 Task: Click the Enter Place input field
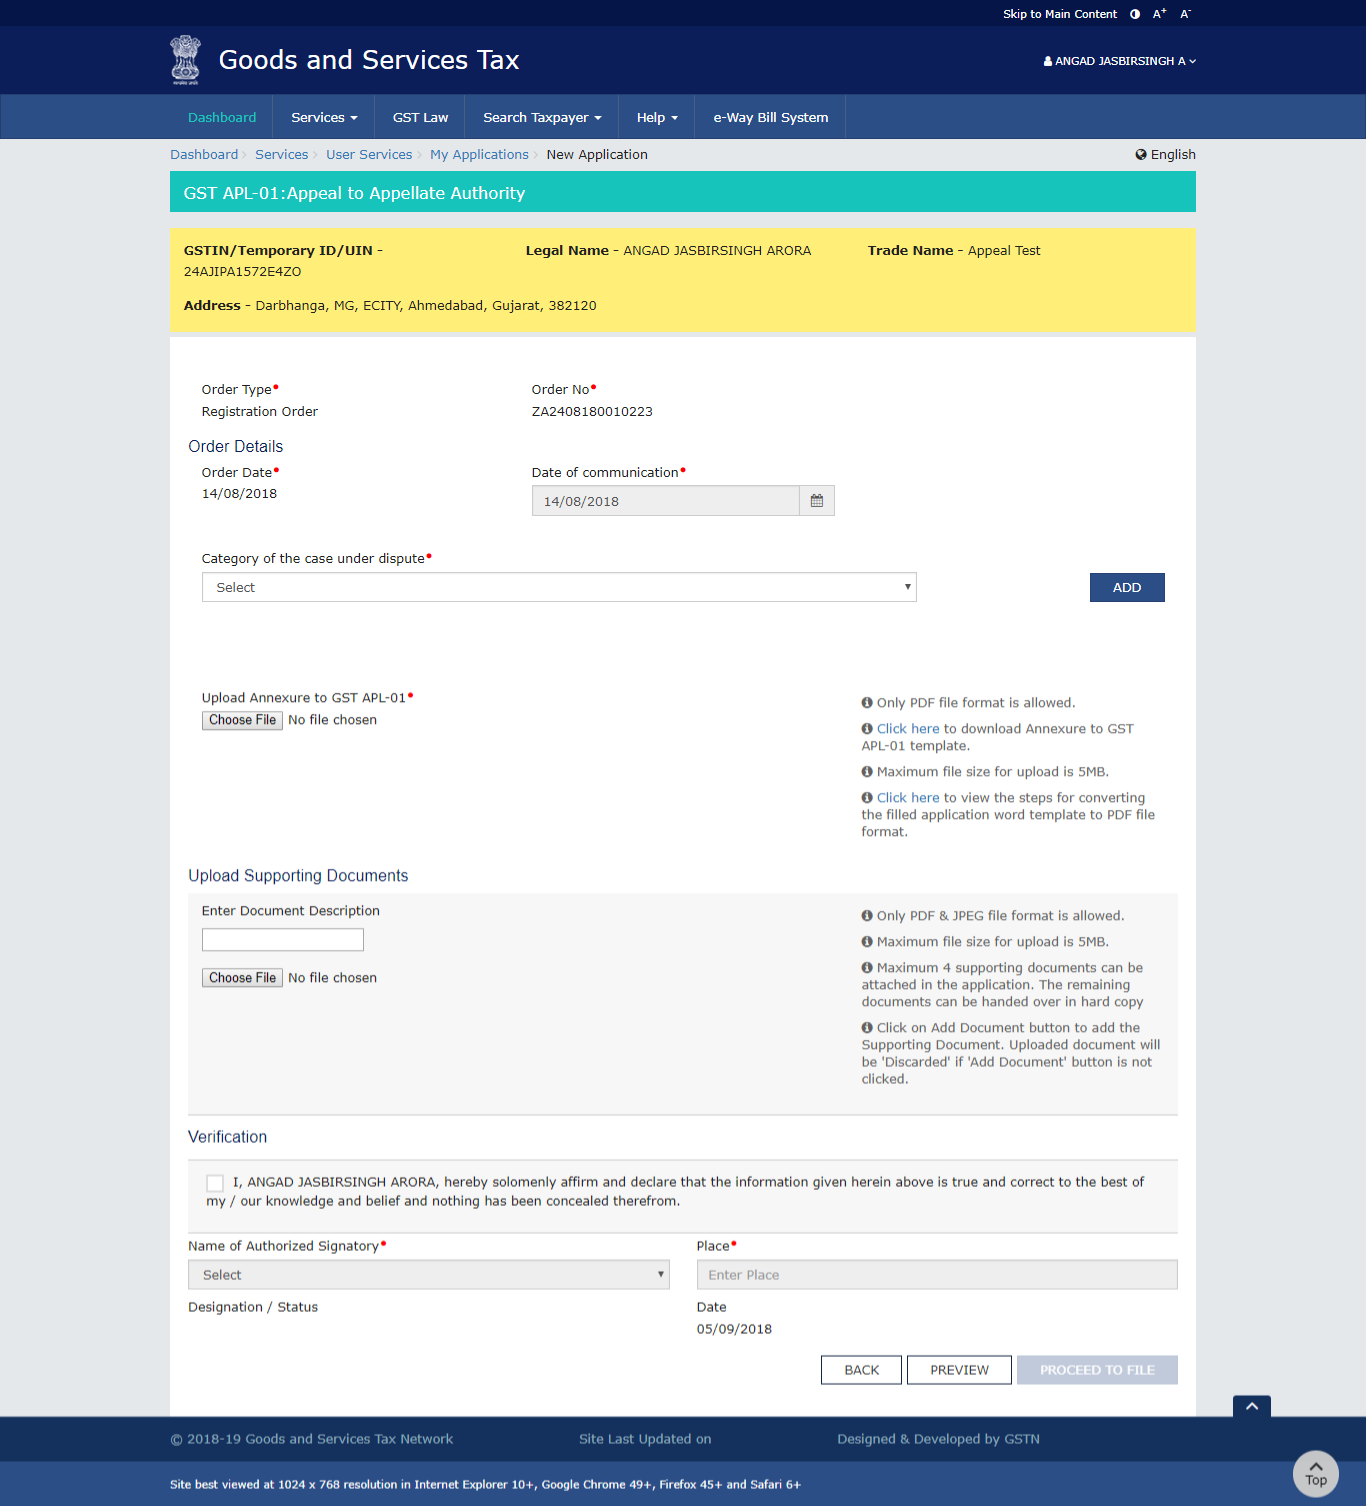[936, 1274]
